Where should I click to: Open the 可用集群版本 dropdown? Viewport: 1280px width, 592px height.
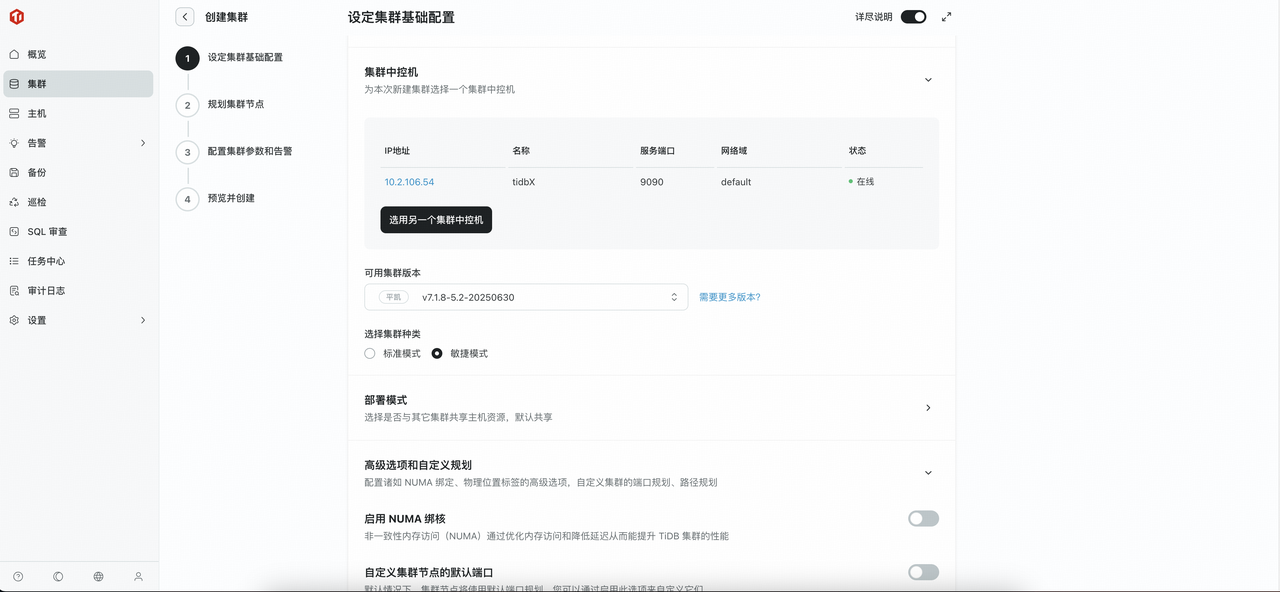(526, 297)
